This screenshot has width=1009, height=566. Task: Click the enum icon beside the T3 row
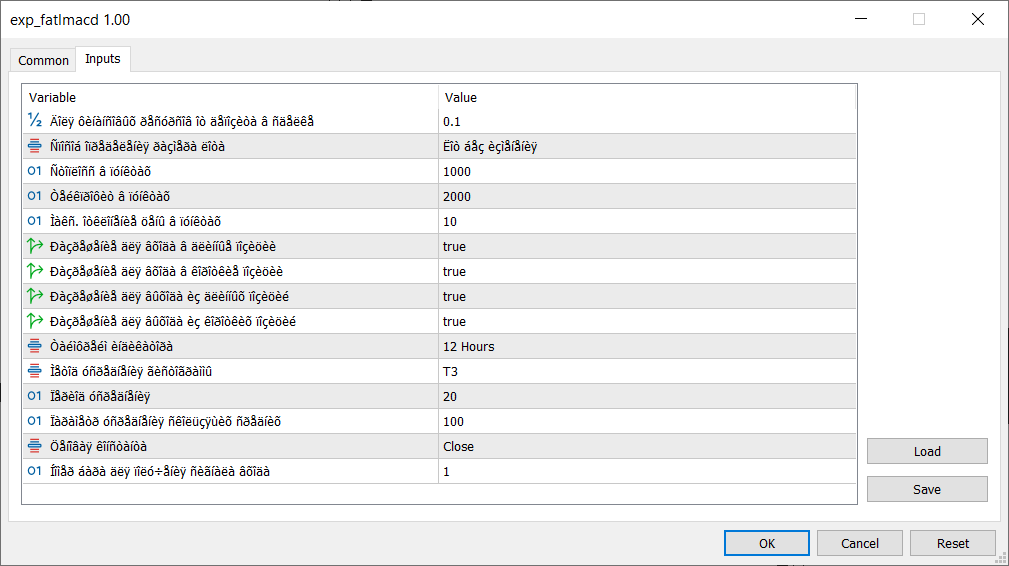tap(35, 371)
